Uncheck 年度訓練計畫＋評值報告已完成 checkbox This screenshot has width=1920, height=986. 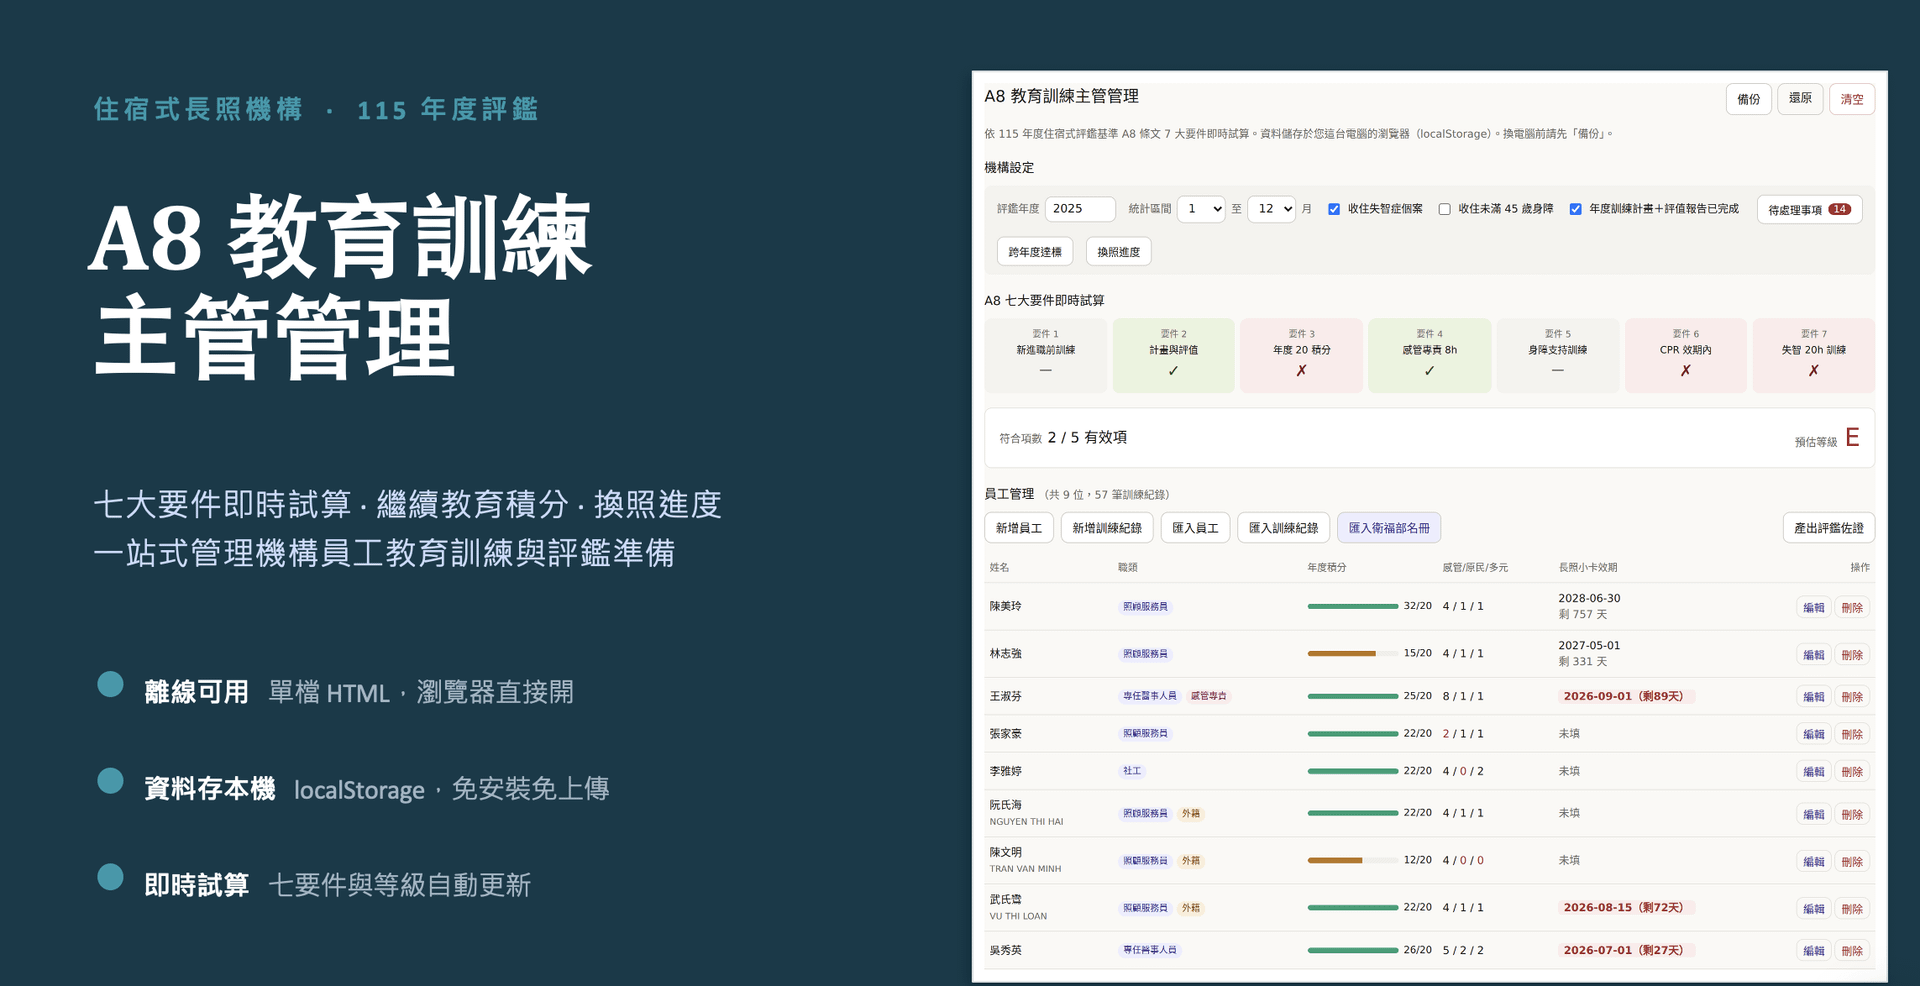click(x=1575, y=209)
